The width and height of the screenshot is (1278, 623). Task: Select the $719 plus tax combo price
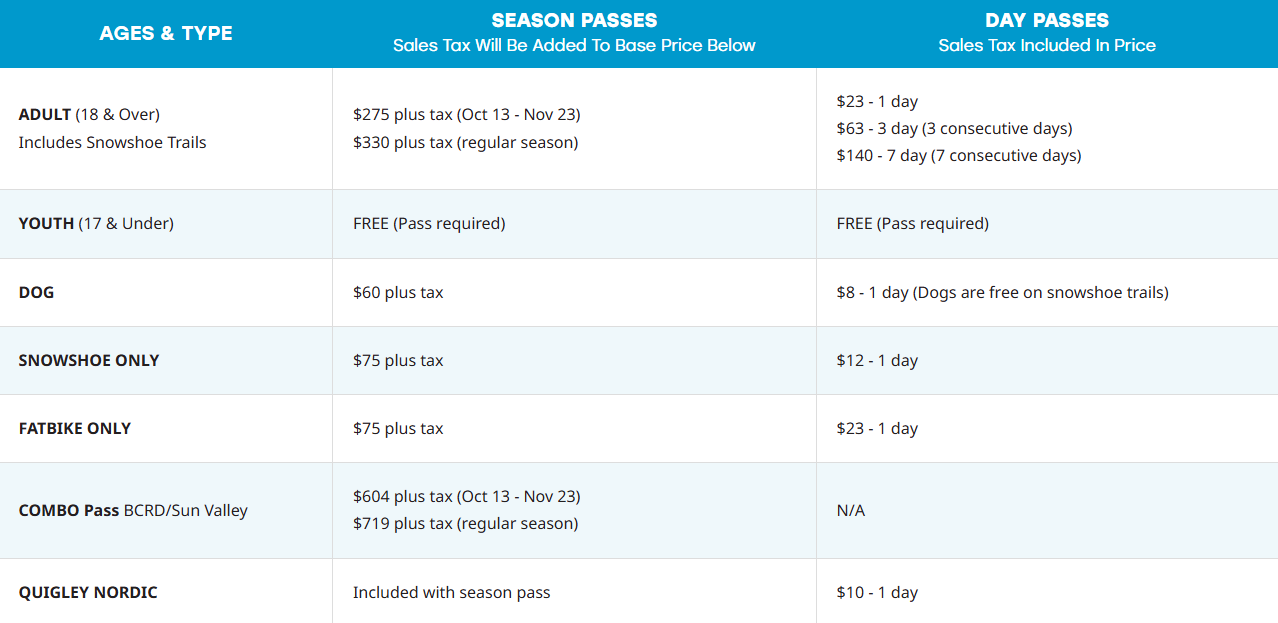click(x=465, y=524)
